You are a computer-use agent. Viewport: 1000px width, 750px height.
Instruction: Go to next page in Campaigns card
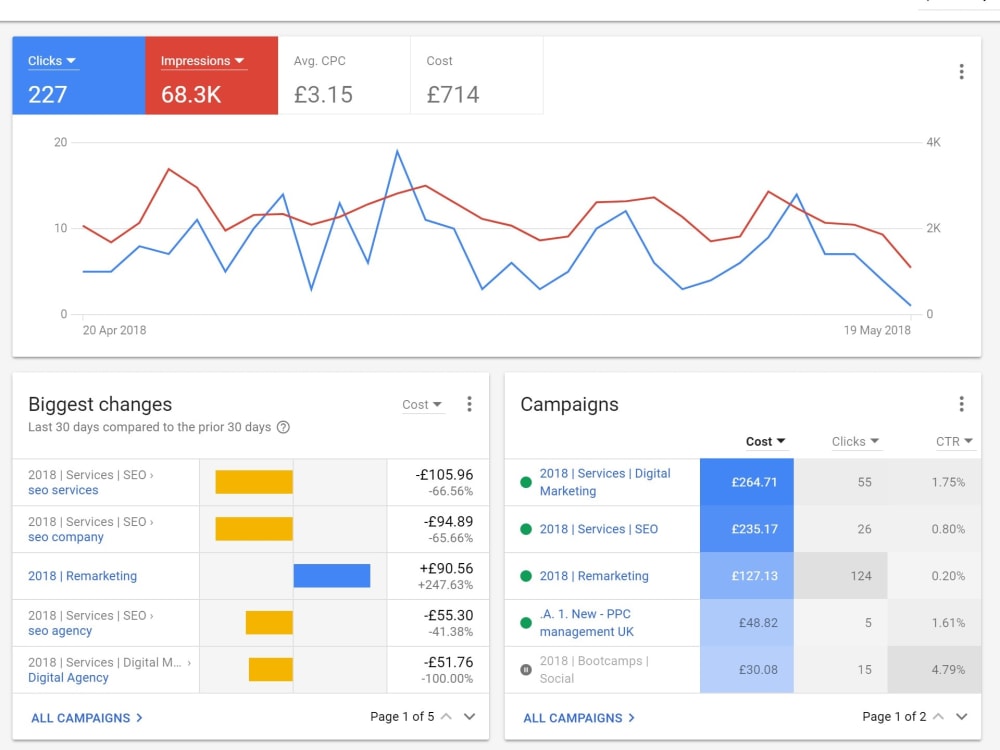pos(961,717)
